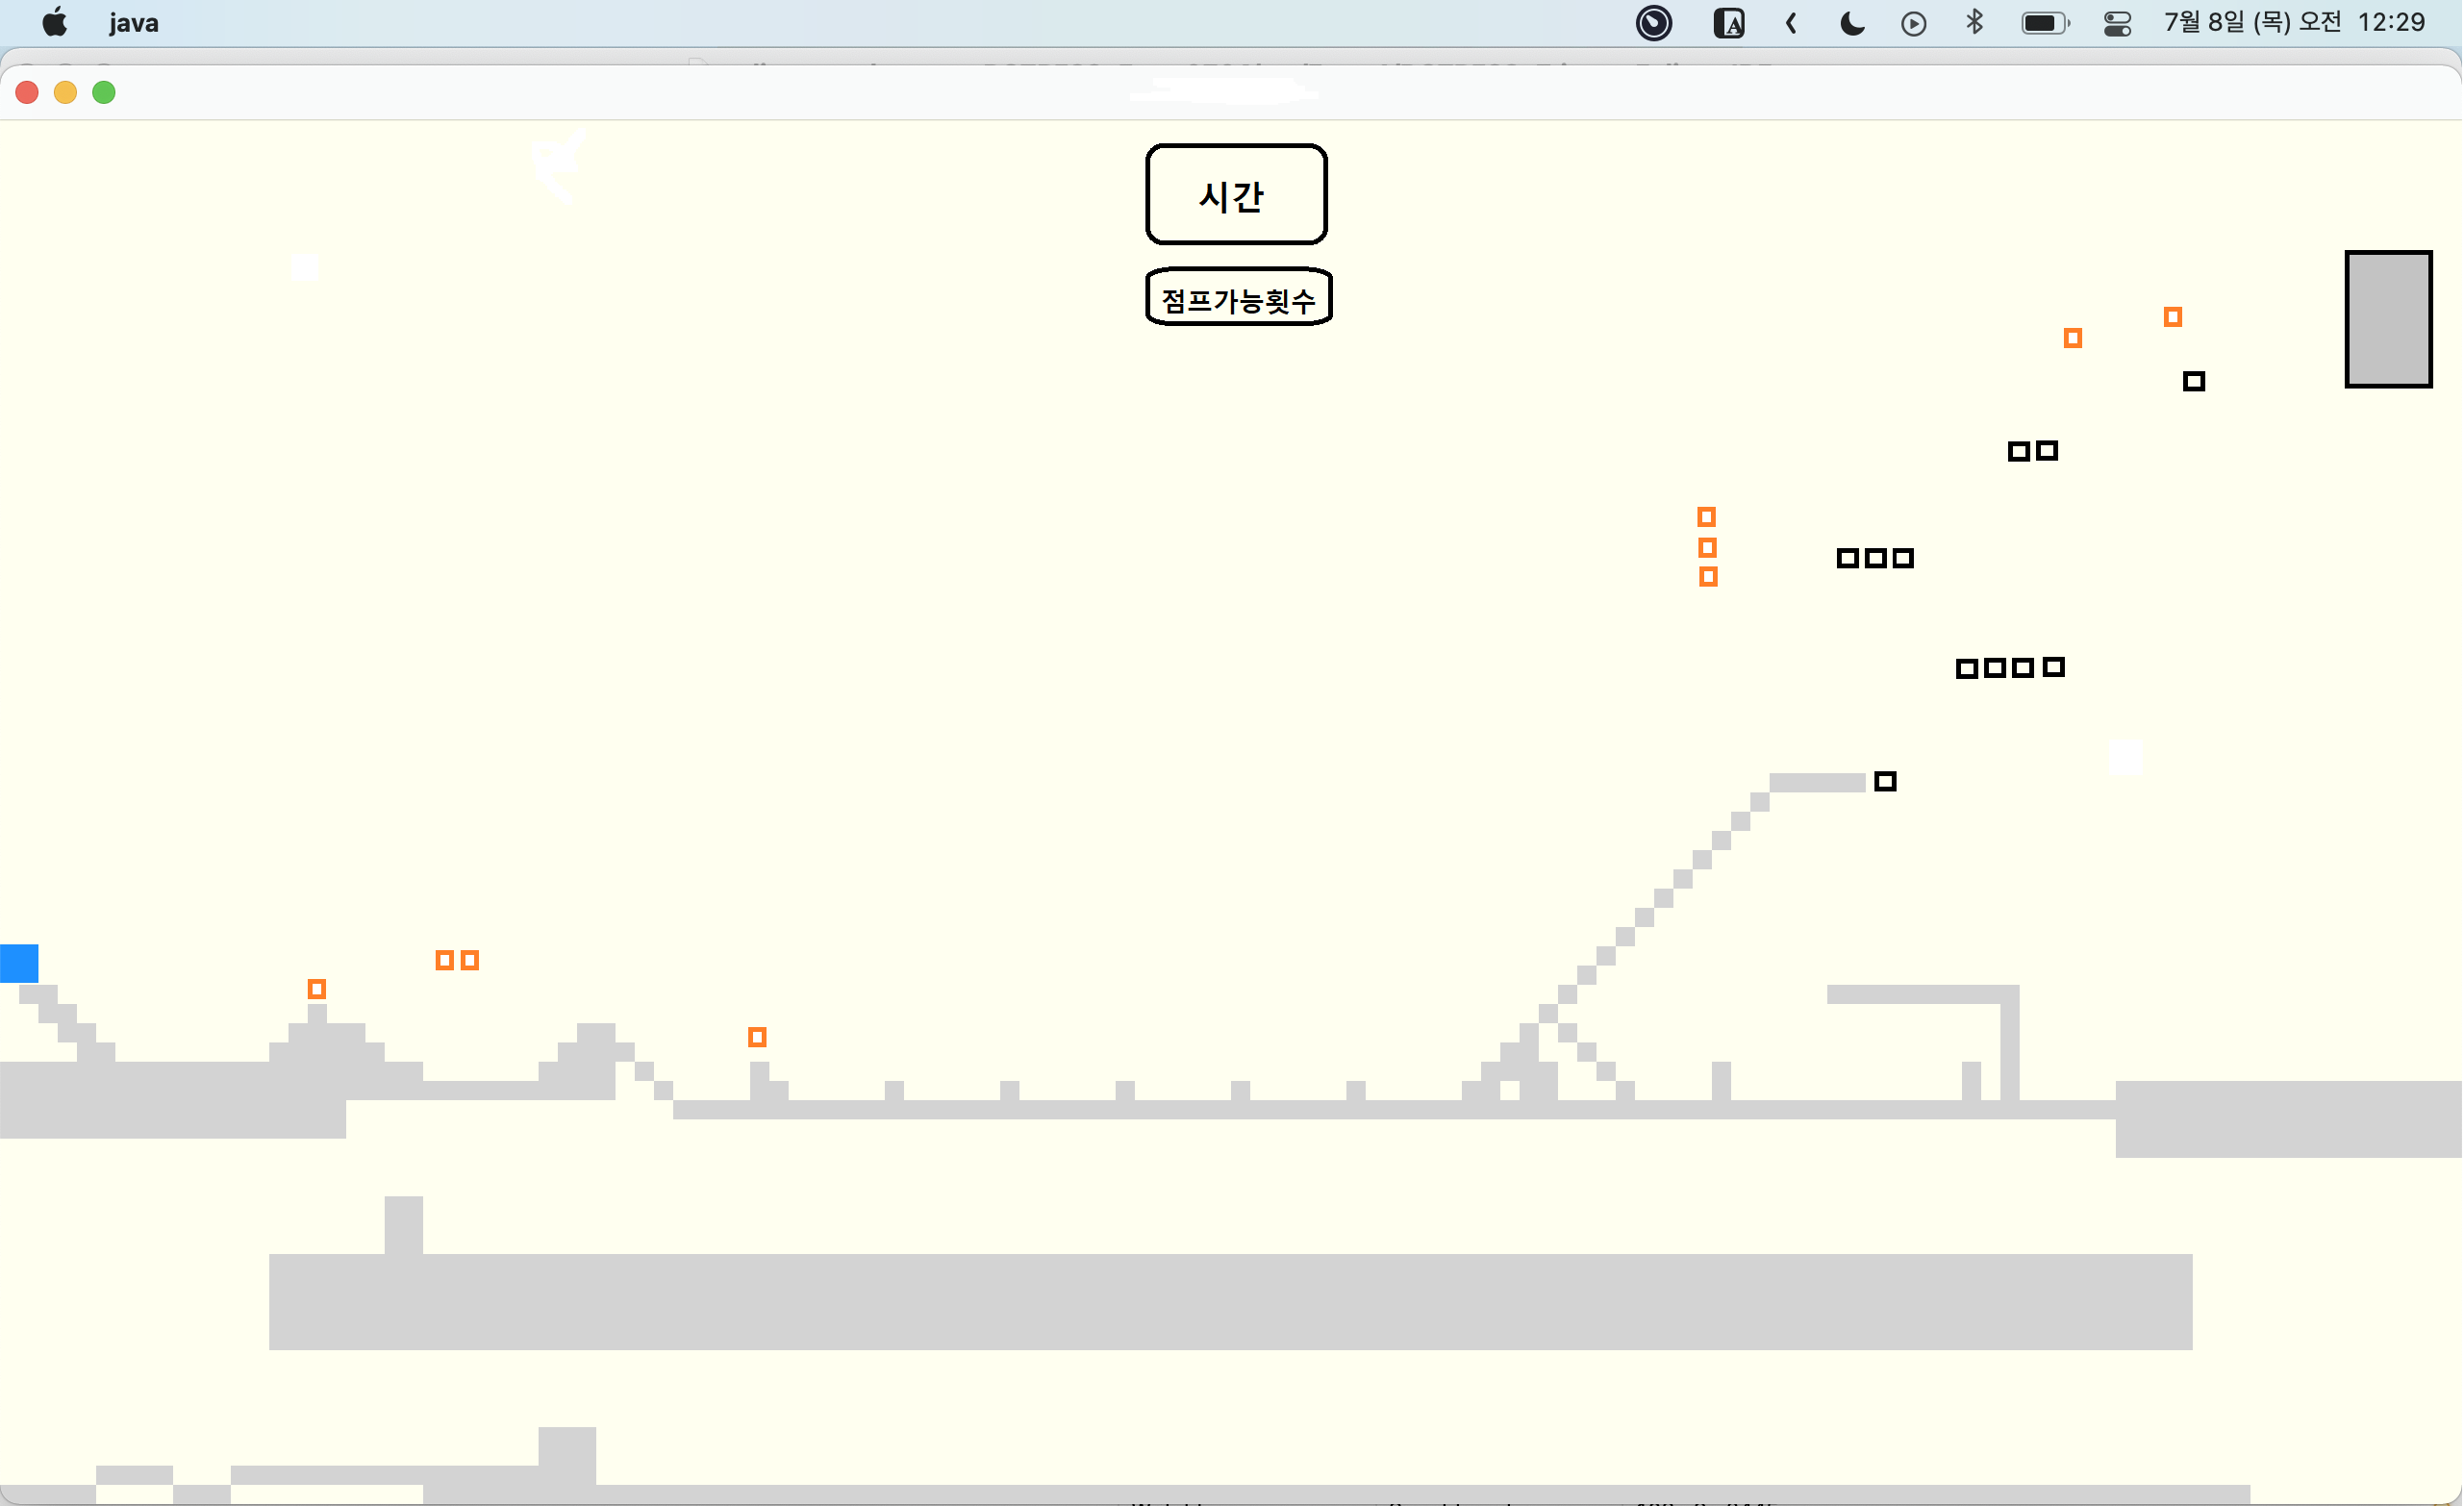
Task: Click the blue player square
Action: click(19, 963)
